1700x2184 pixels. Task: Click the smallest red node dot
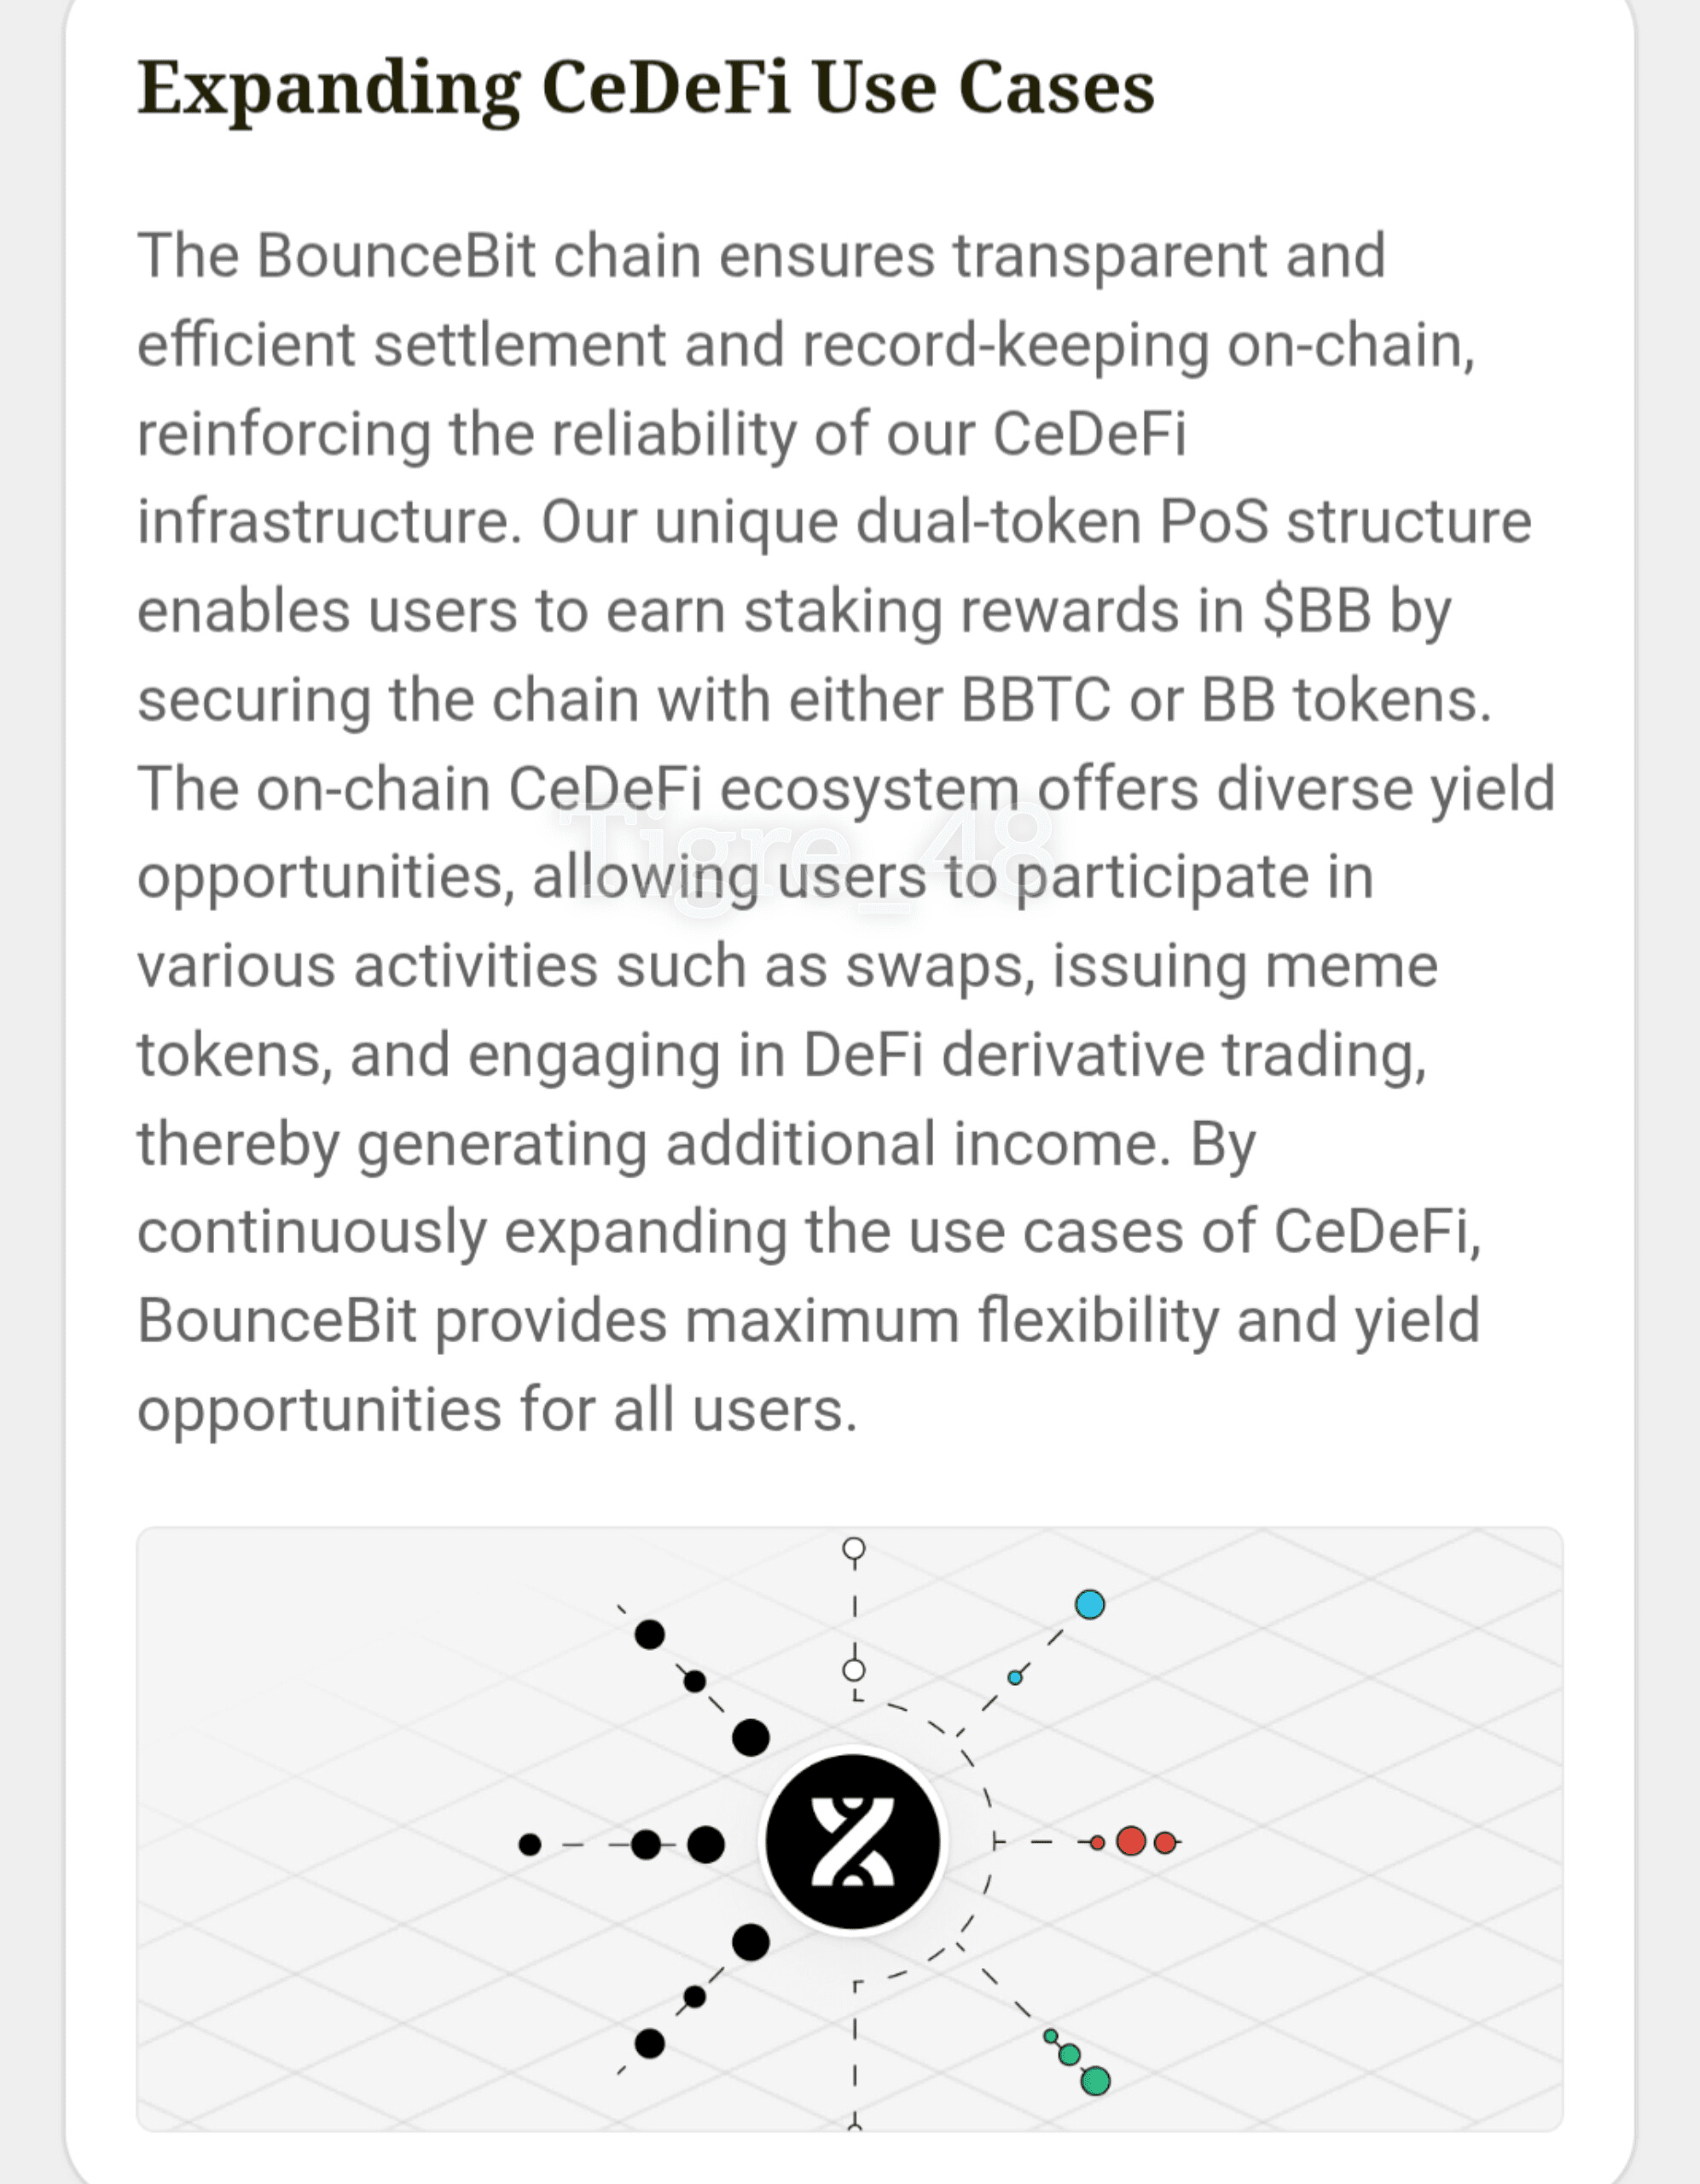pos(1097,1842)
